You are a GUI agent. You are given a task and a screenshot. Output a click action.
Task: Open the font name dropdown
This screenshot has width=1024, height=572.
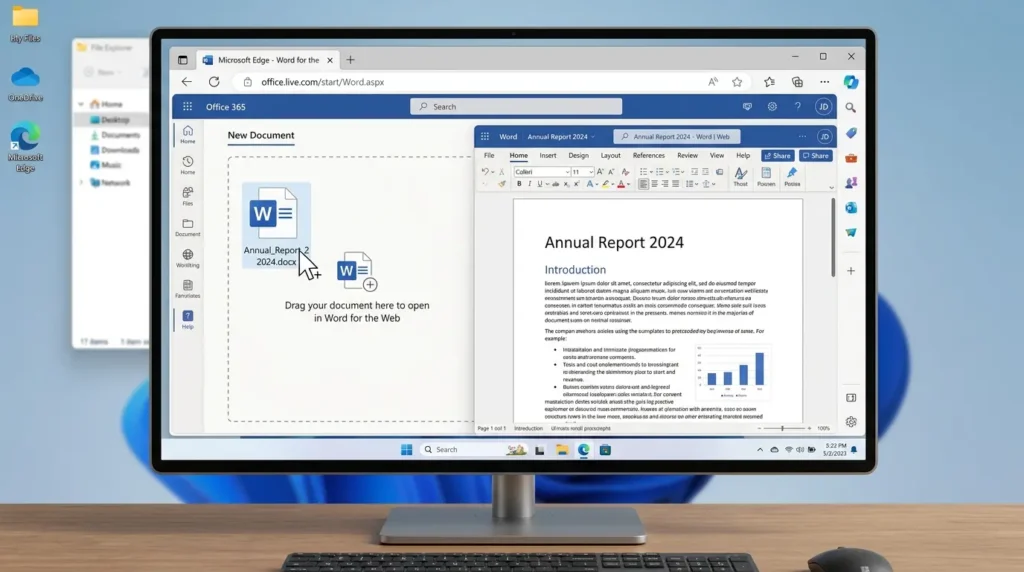click(542, 172)
